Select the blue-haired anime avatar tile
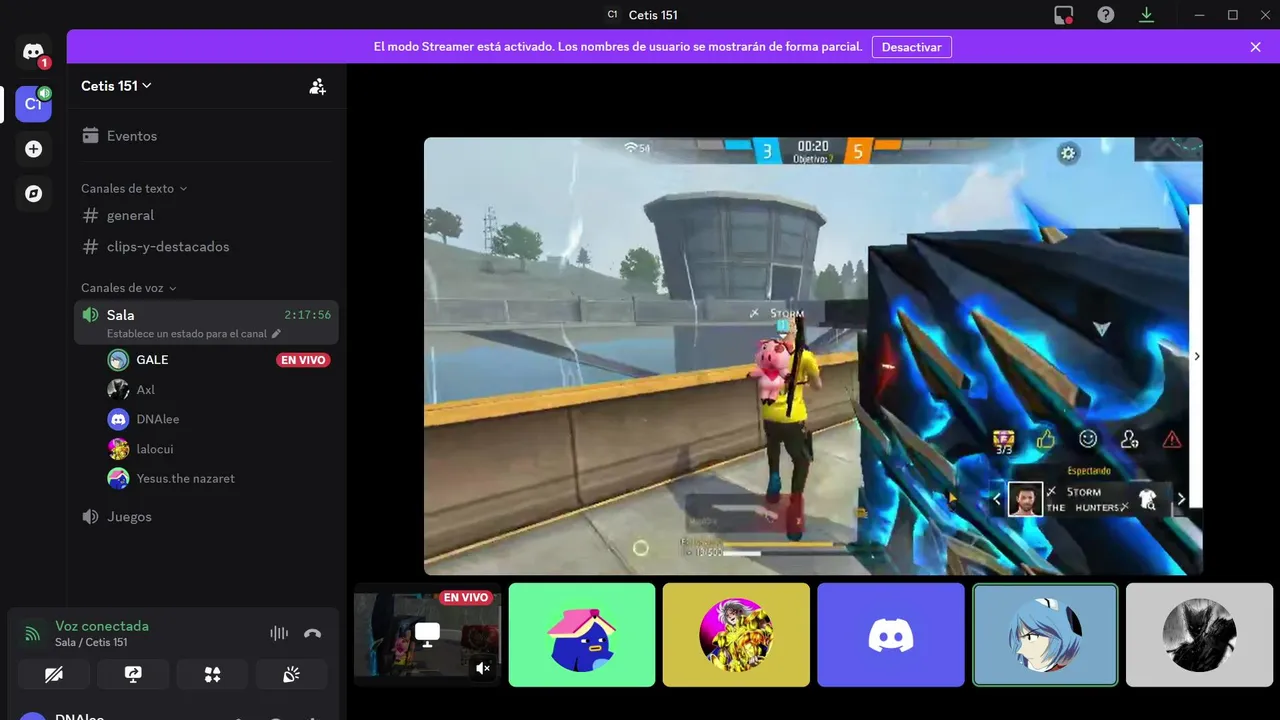The image size is (1280, 720). point(1045,635)
